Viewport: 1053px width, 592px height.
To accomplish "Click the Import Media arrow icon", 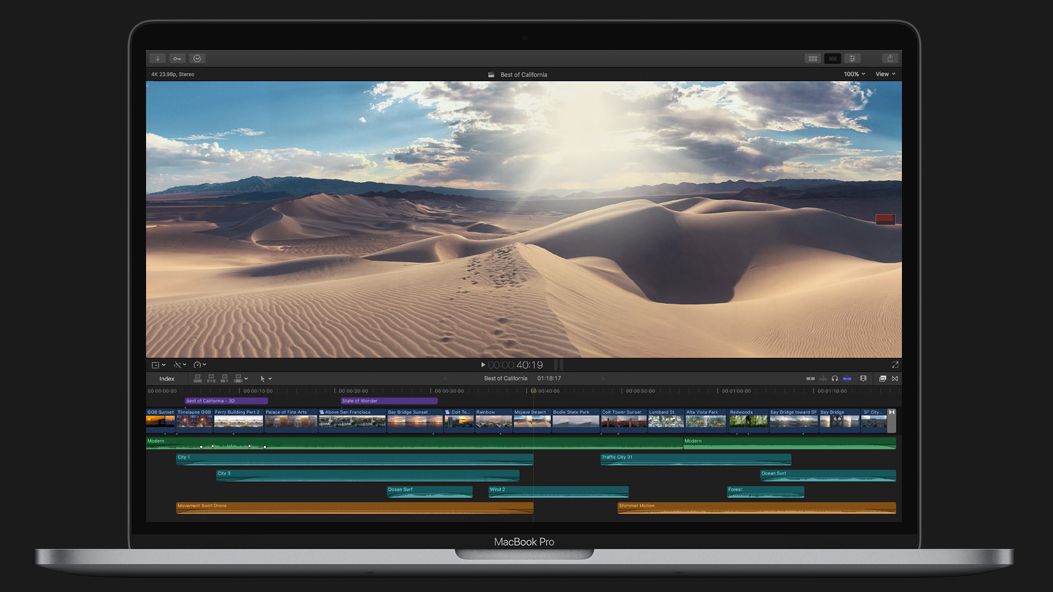I will [x=158, y=59].
